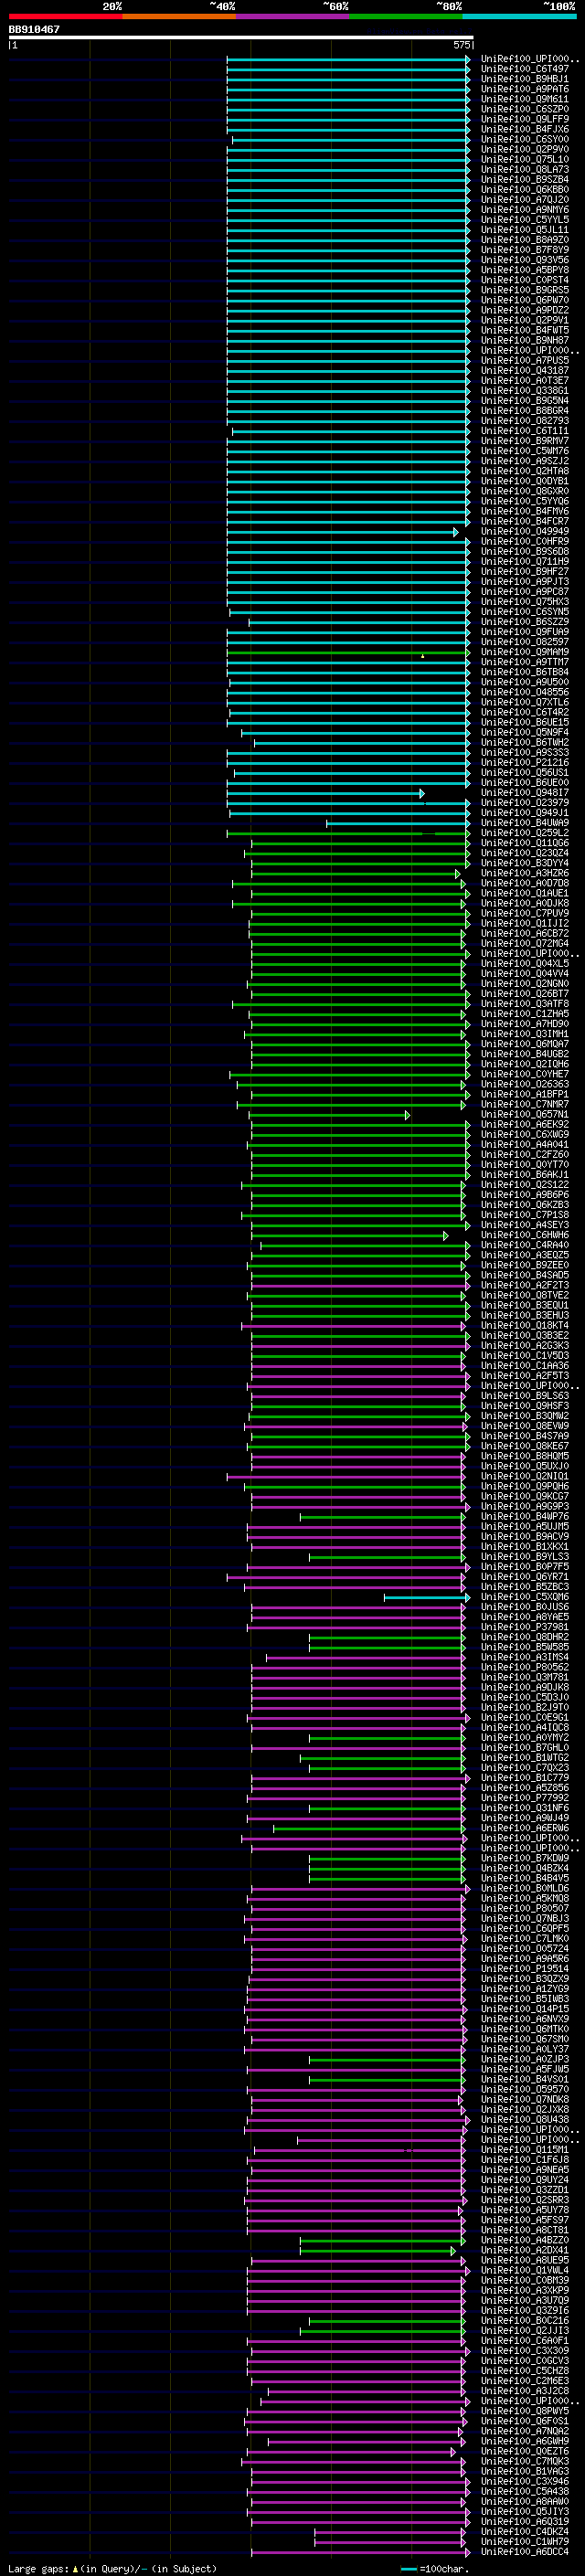
Task: Click UniRef100_Q949J1 hit name
Action: [x=525, y=813]
